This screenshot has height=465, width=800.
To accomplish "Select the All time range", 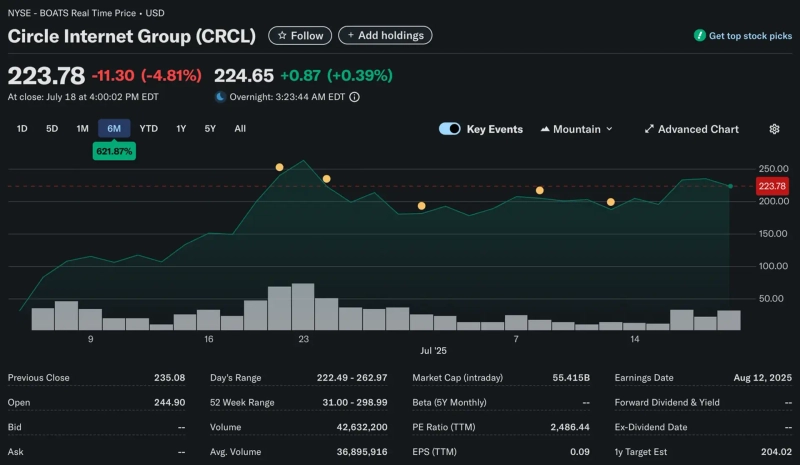I will (x=240, y=129).
